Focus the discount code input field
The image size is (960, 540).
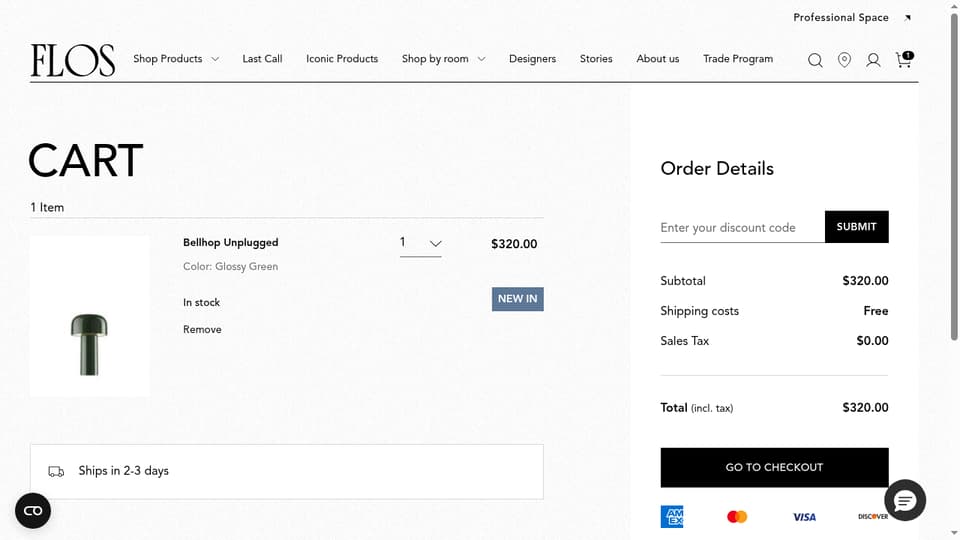point(742,227)
